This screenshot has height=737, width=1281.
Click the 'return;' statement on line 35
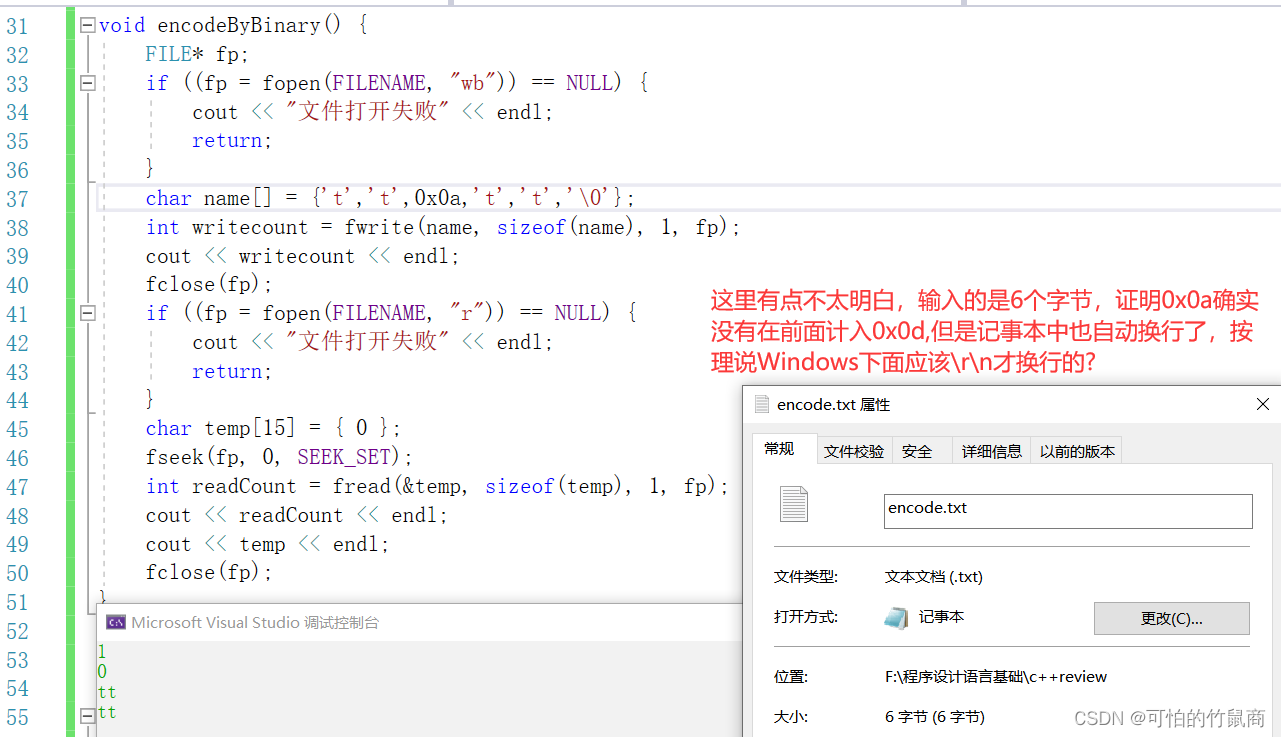click(x=232, y=141)
